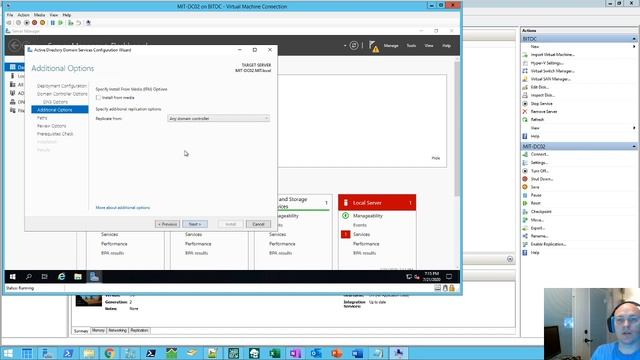Image resolution: width=640 pixels, height=360 pixels.
Task: Click the Reset VM toolbar icon
Action: coord(60,23)
